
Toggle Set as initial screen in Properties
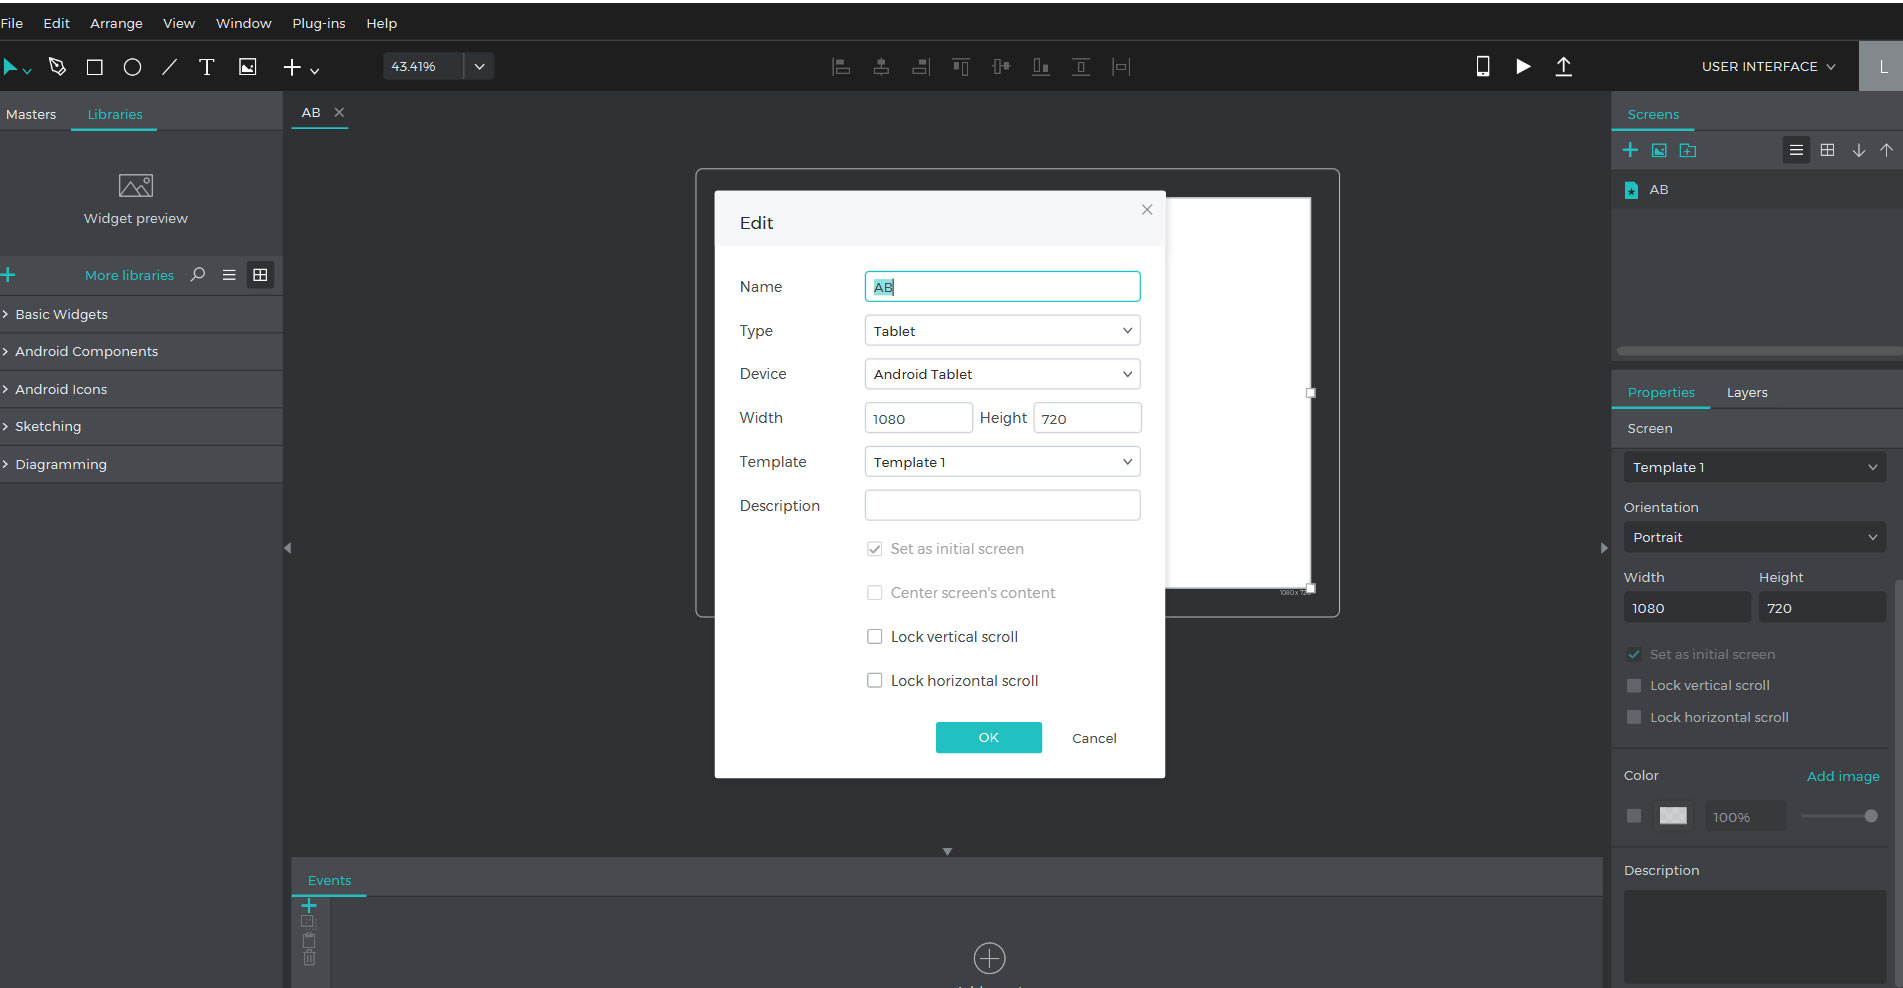coord(1634,654)
